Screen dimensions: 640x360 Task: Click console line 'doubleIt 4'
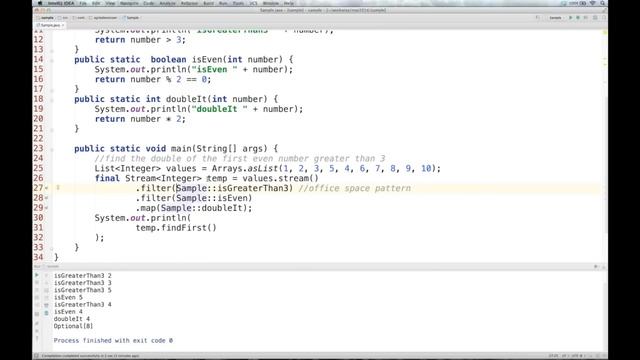pos(72,319)
